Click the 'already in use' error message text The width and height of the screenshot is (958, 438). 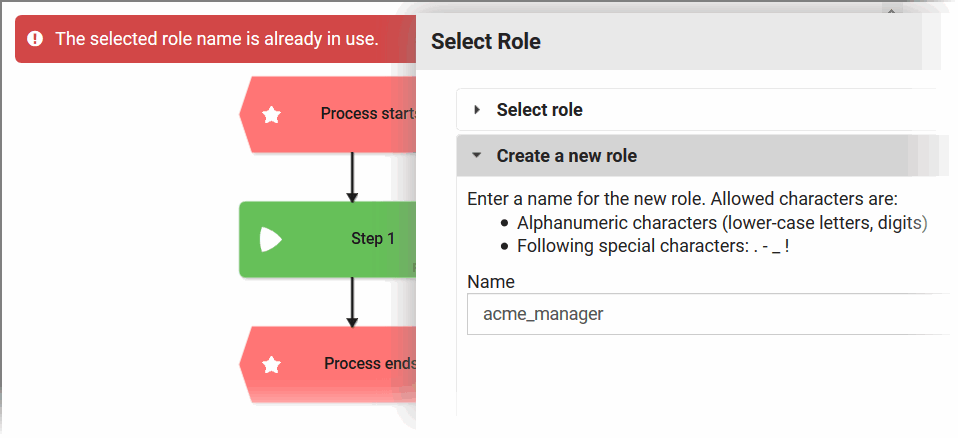(216, 39)
